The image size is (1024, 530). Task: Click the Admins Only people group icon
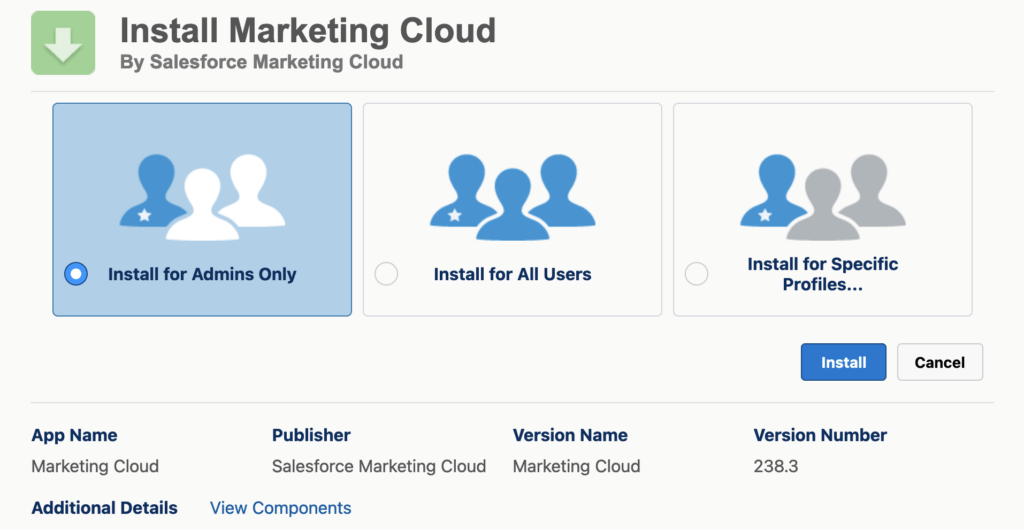202,197
